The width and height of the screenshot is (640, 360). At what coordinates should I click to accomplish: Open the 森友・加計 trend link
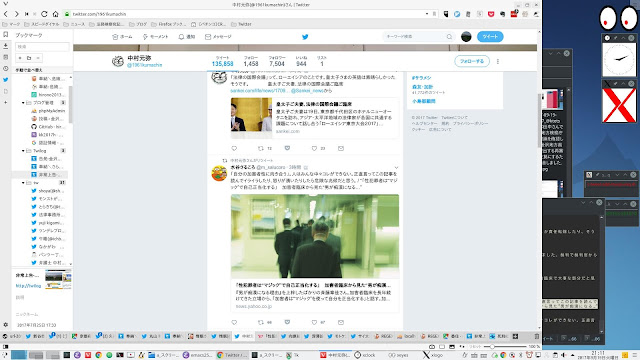[x=422, y=87]
